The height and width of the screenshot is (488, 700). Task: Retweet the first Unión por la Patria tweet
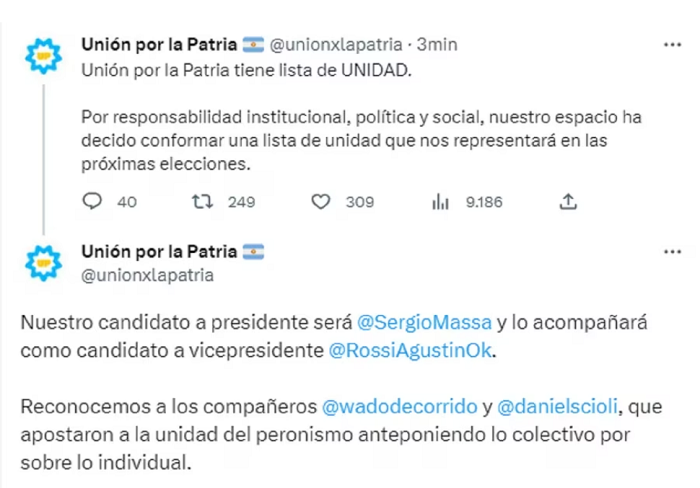(x=202, y=202)
